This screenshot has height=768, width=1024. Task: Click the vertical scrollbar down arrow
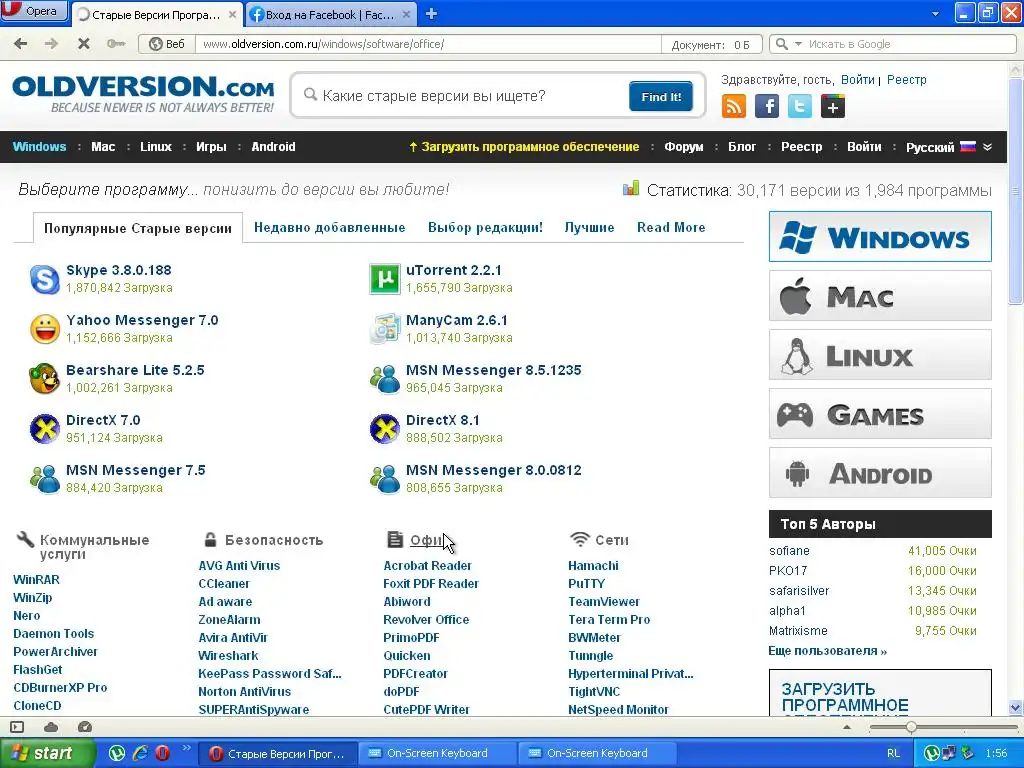(x=1016, y=707)
